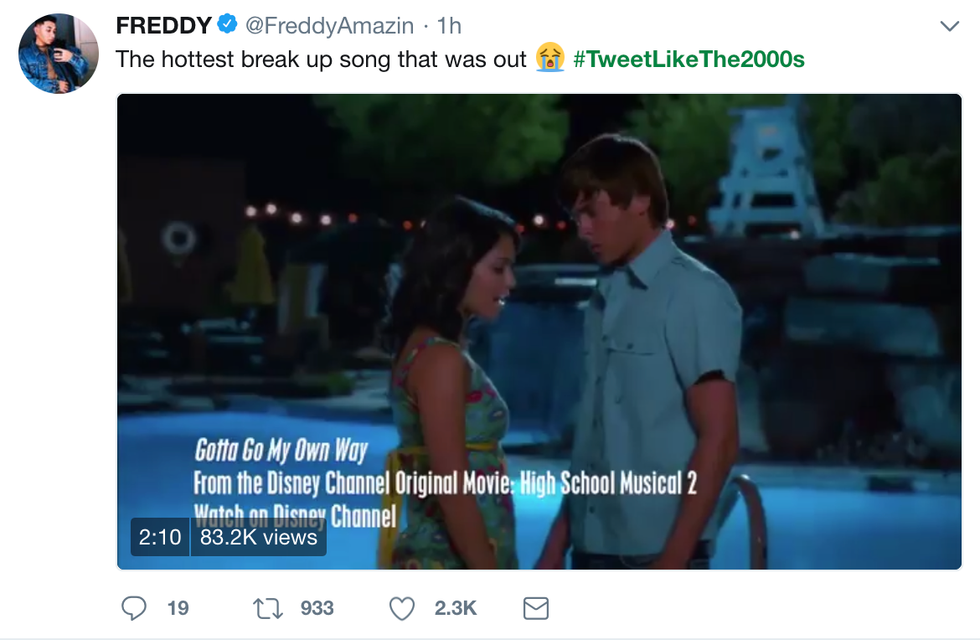This screenshot has width=980, height=640.
Task: Click the tweet text about break up song
Action: (320, 59)
